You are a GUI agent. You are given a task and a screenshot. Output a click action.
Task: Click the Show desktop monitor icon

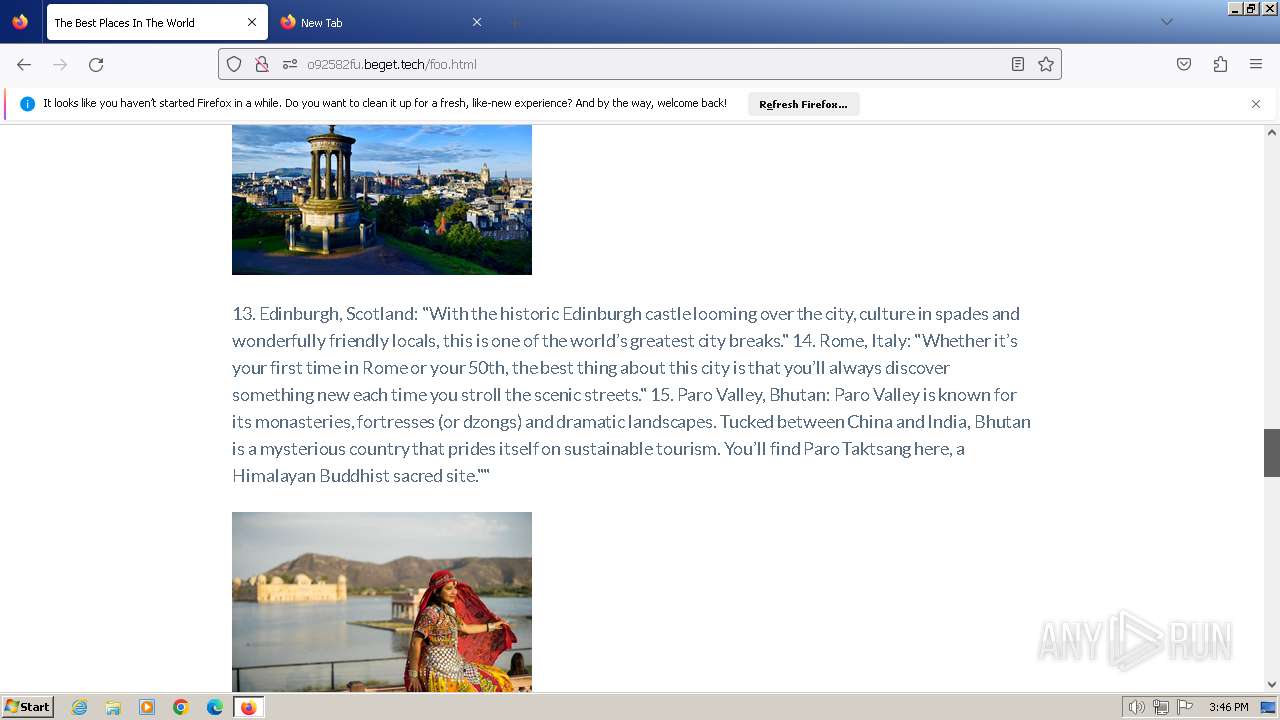(1268, 707)
